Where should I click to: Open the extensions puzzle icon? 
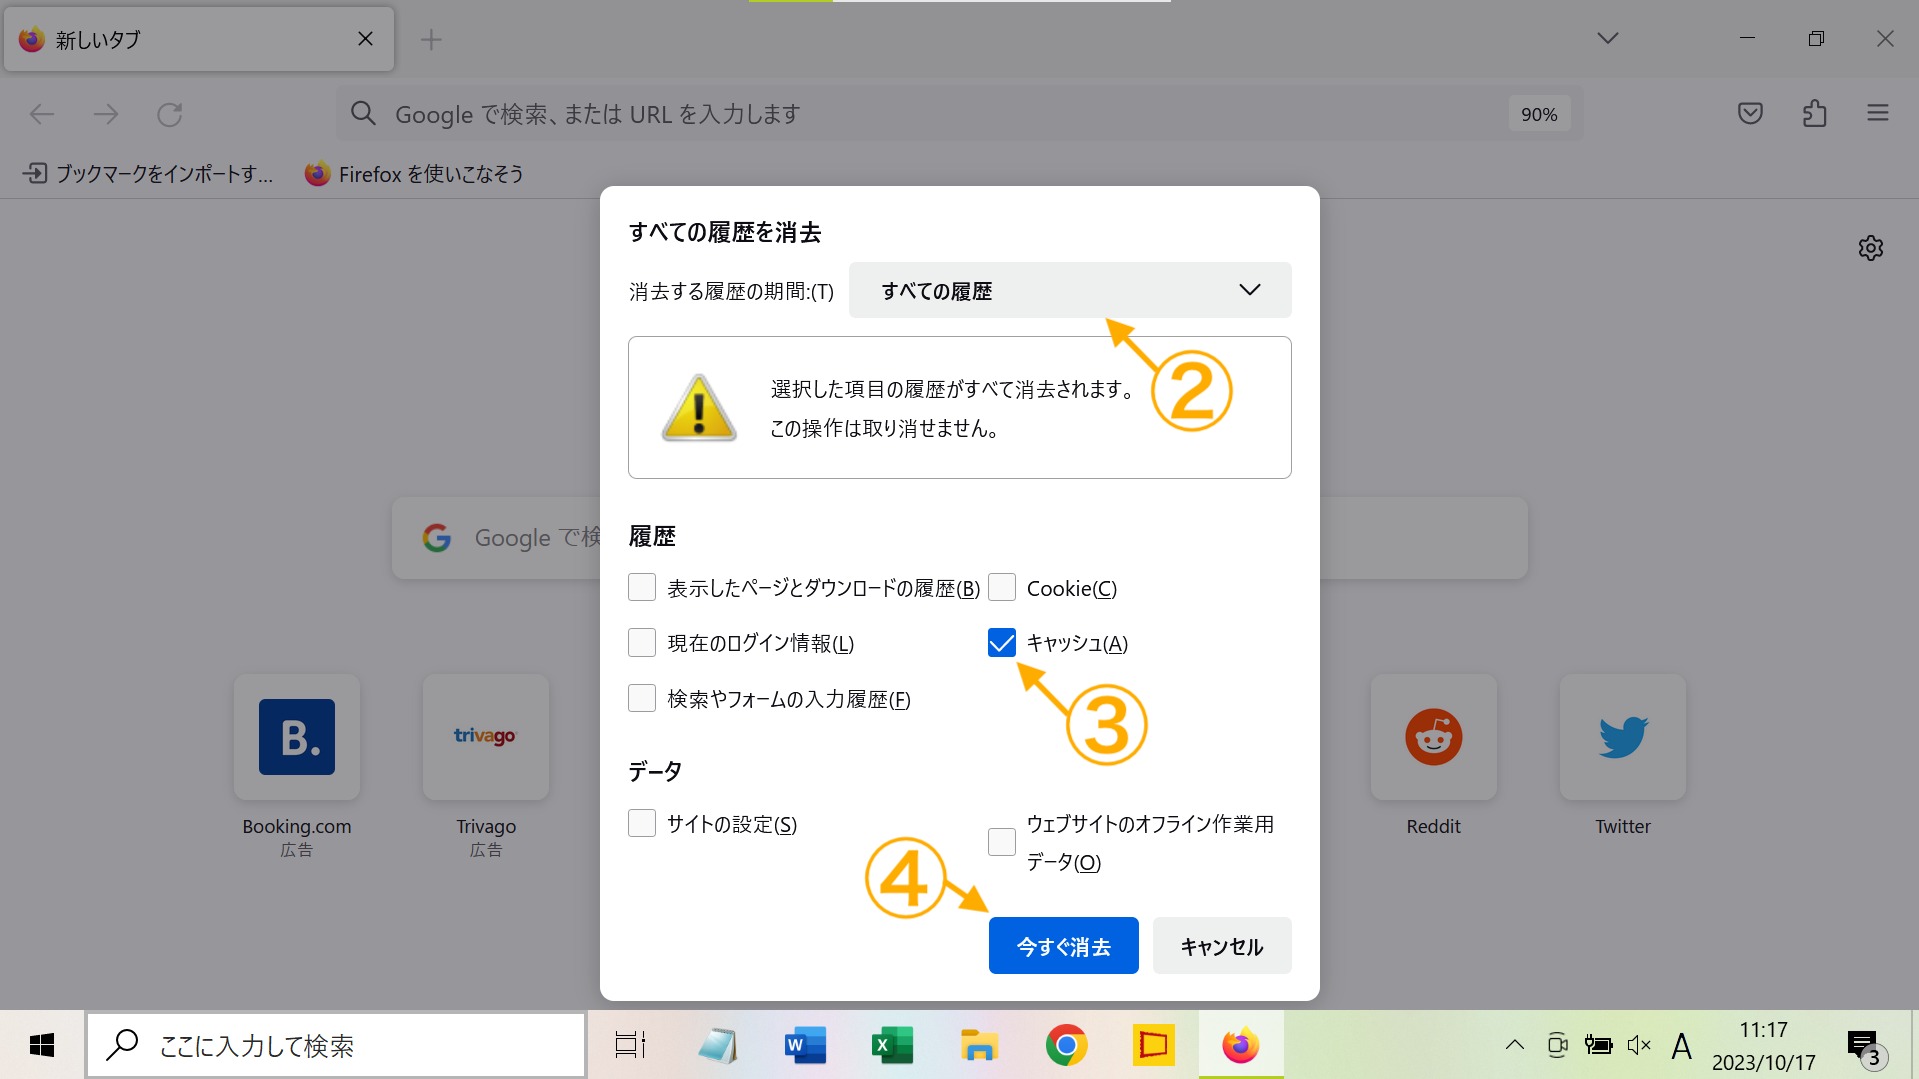[x=1814, y=113]
